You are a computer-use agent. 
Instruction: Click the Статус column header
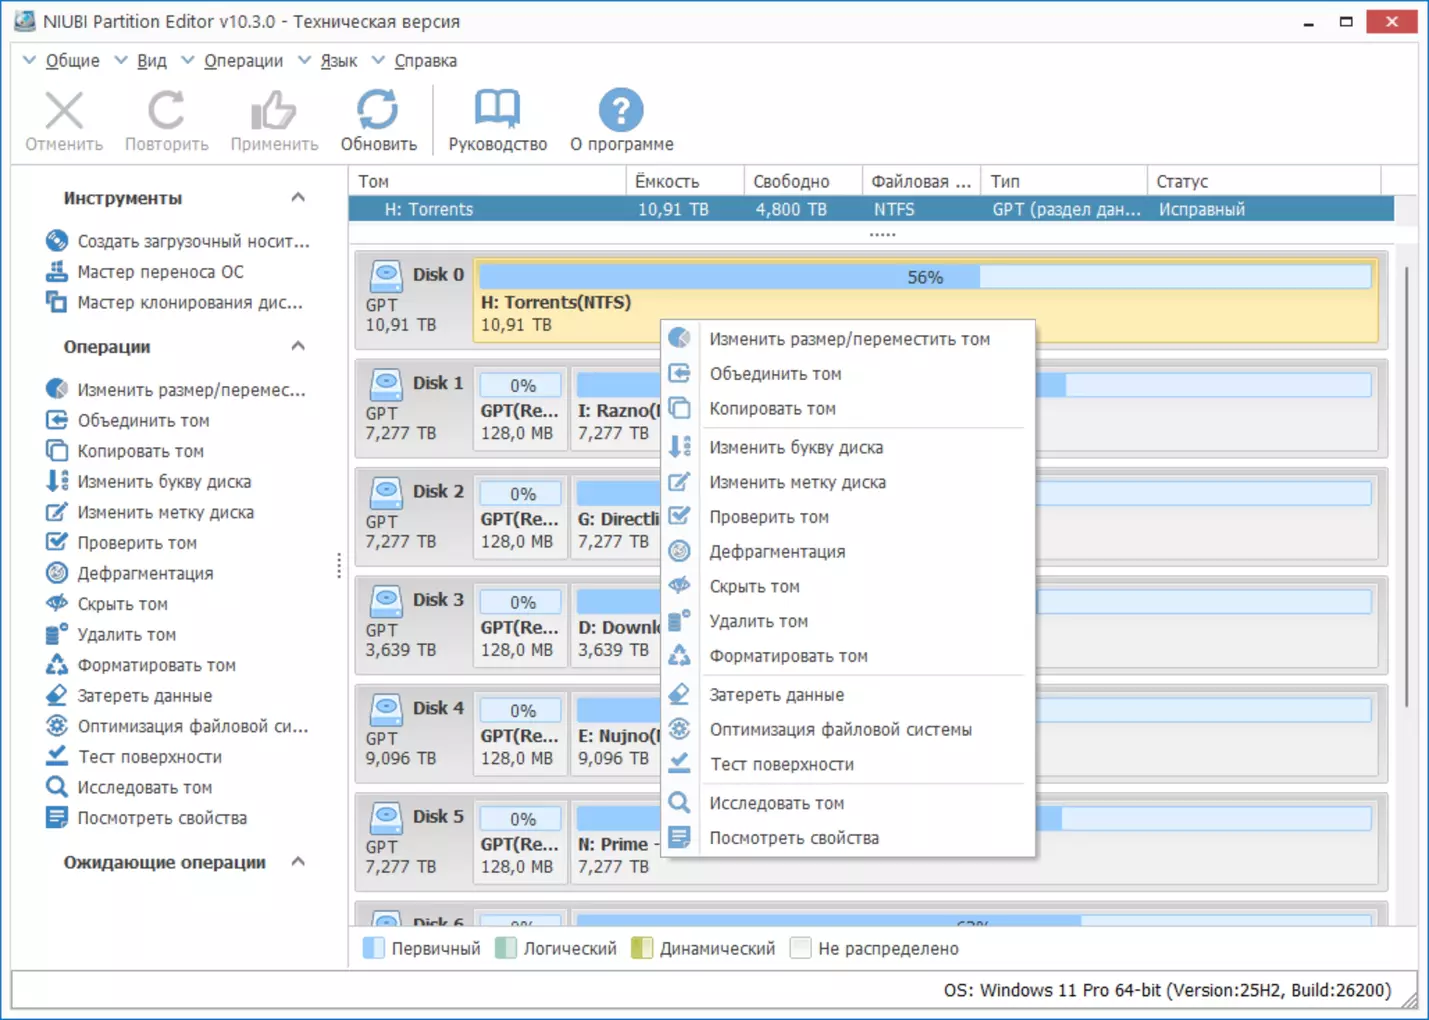1182,181
